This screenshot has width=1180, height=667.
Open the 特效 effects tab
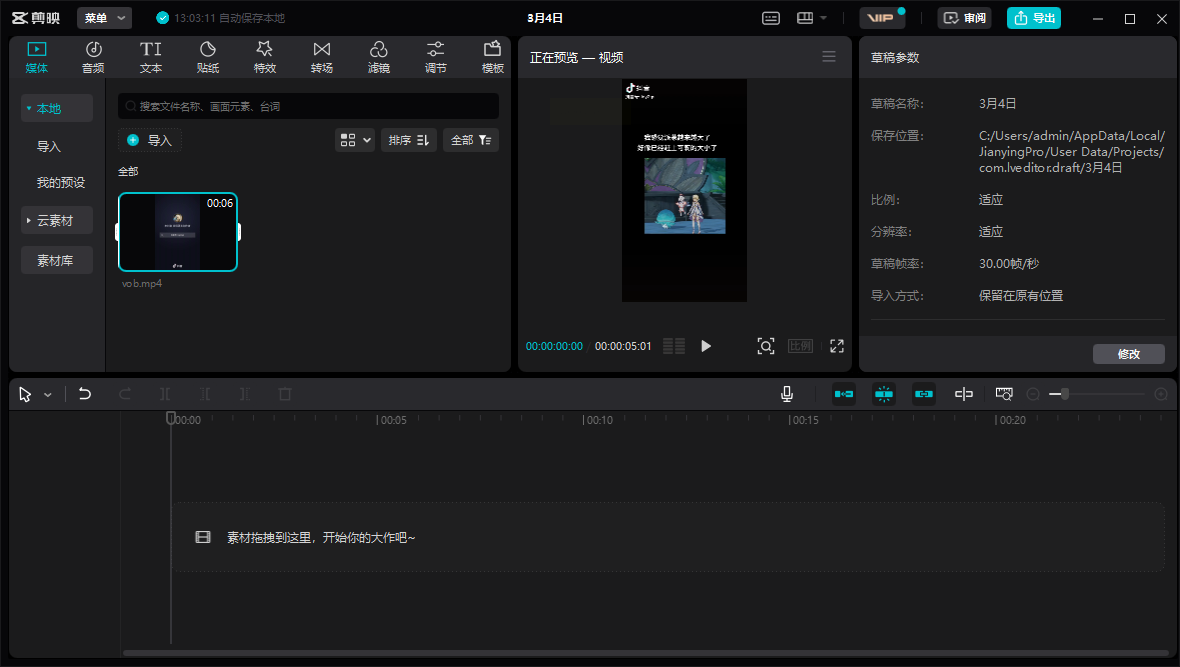(x=264, y=57)
